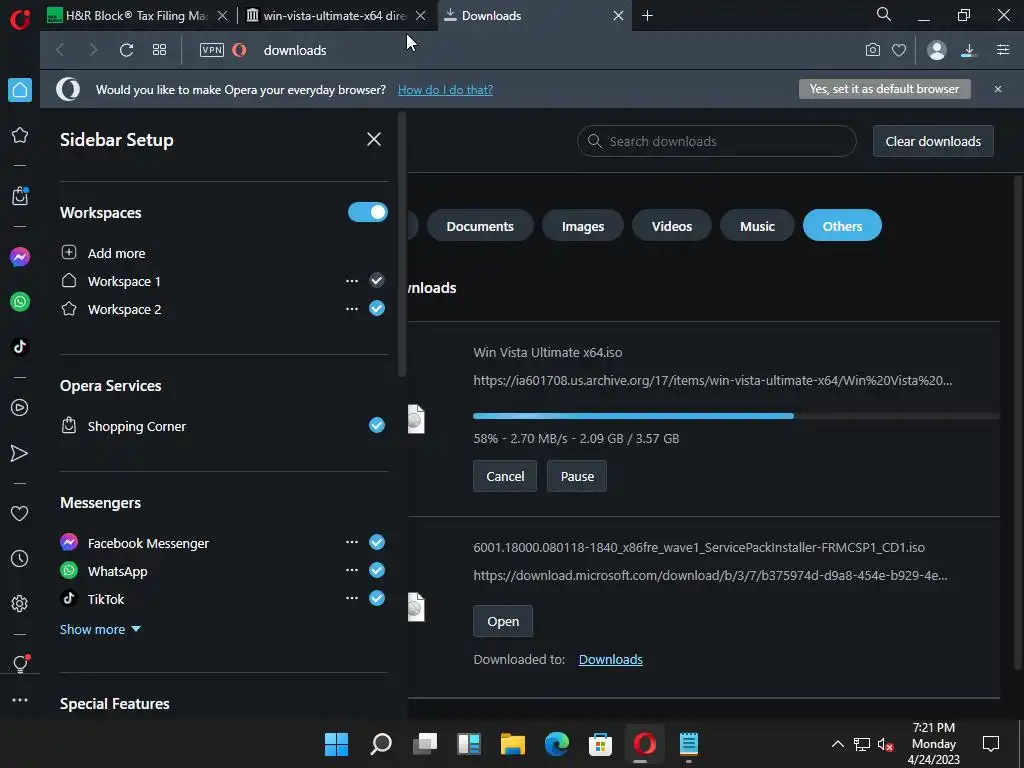This screenshot has height=768, width=1024.
Task: Uncheck Workspace 2 checkmark
Action: click(x=377, y=308)
